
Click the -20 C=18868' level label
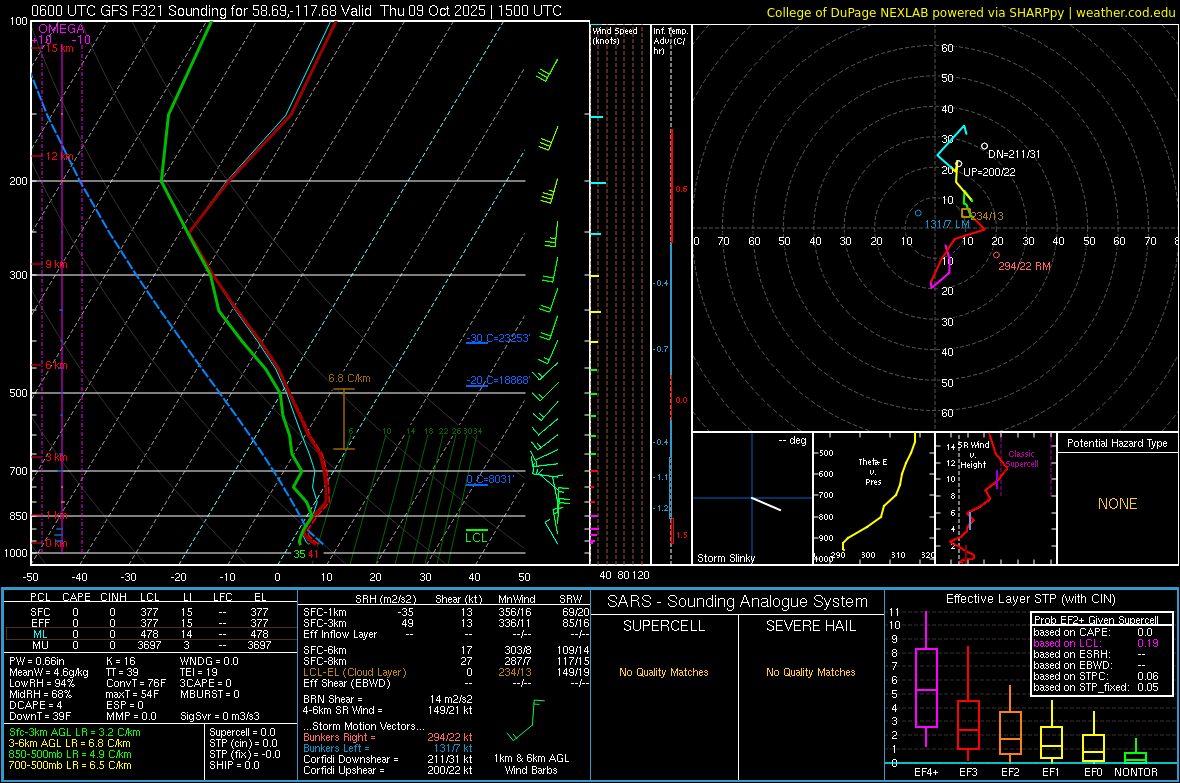(x=498, y=380)
